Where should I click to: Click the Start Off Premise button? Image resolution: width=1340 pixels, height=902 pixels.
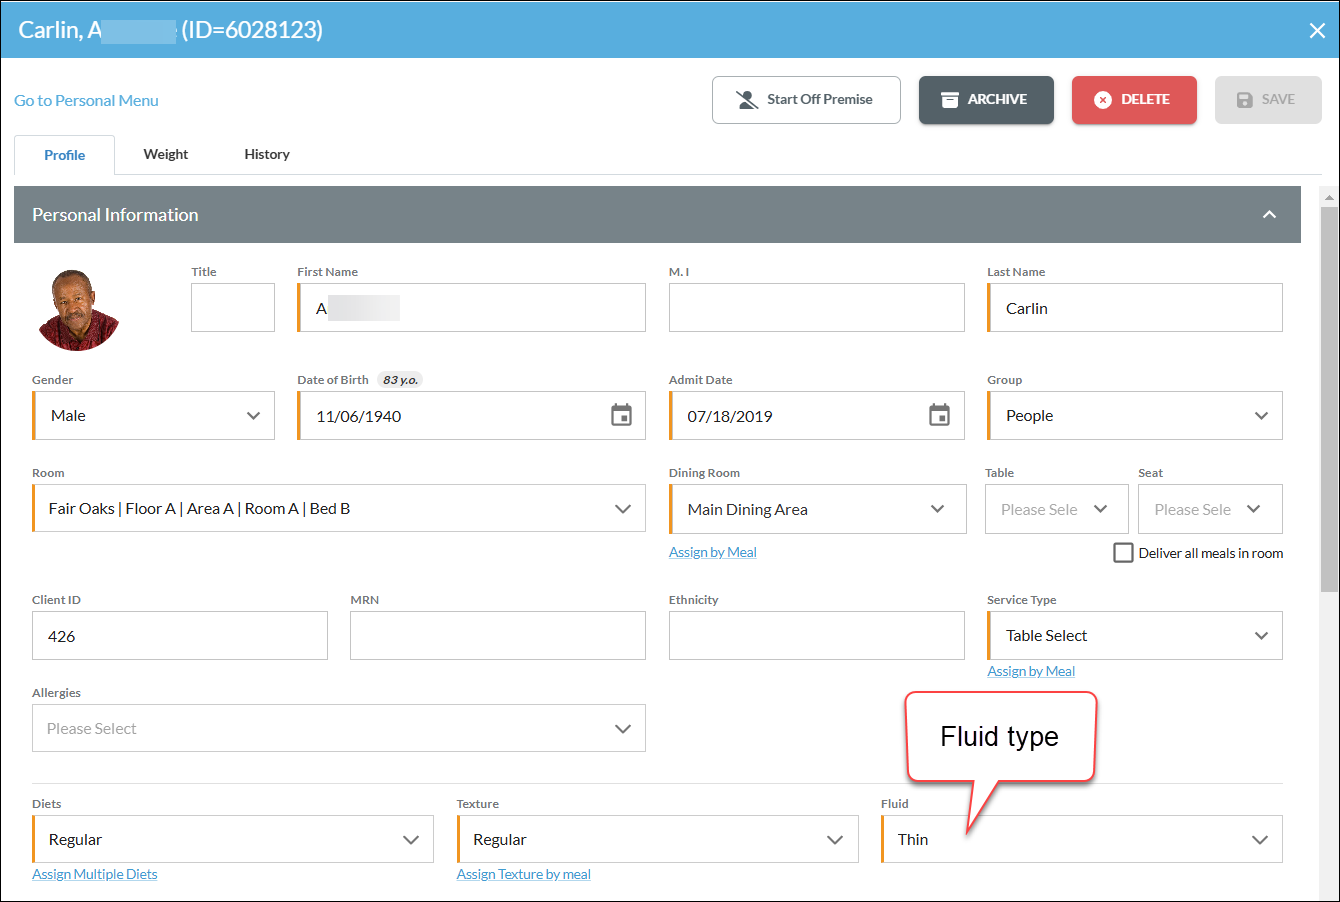(x=806, y=100)
